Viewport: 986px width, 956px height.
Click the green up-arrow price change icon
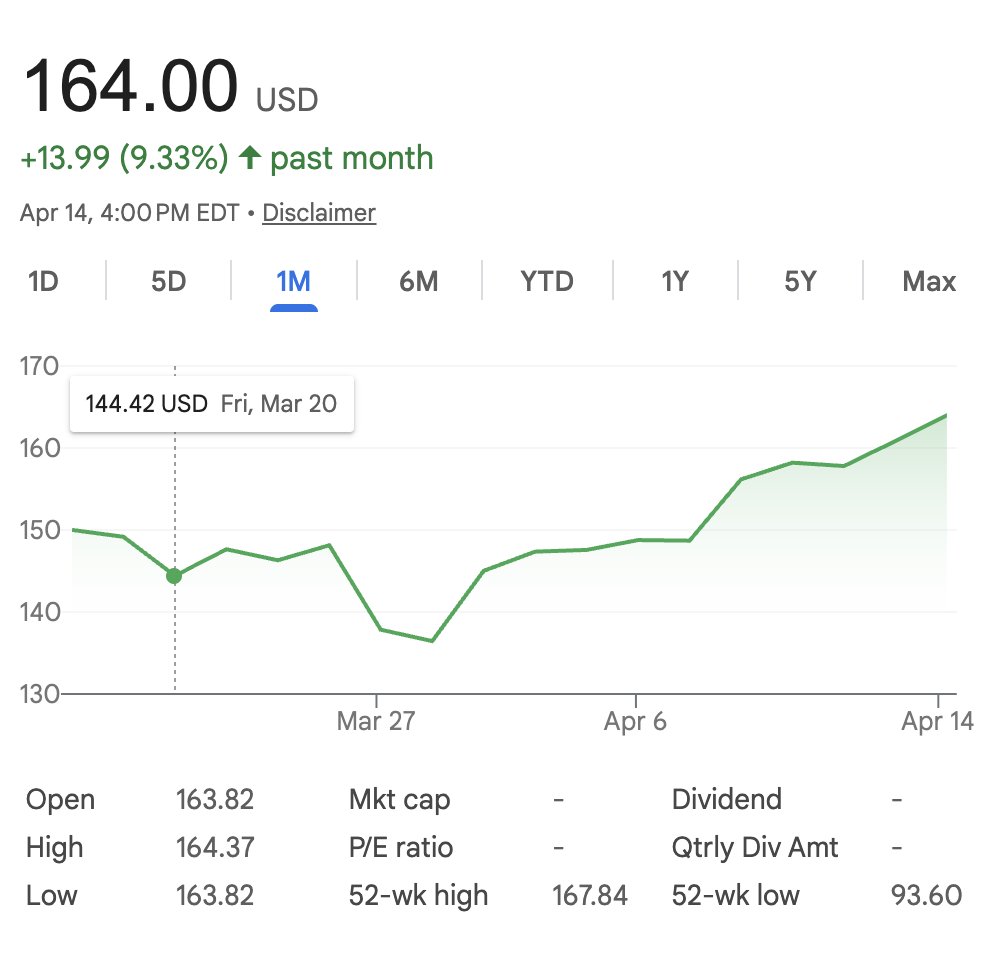pos(250,157)
